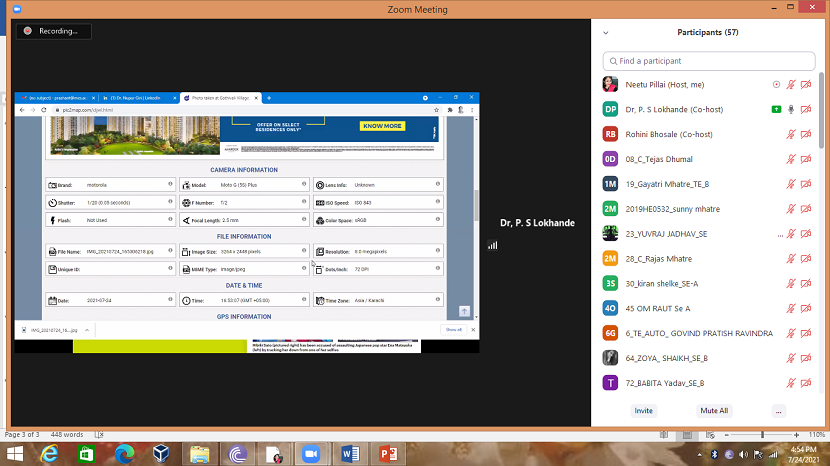This screenshot has width=830, height=466.
Task: Toggle mute for 28_C_Rajas Mhatre
Action: (791, 259)
